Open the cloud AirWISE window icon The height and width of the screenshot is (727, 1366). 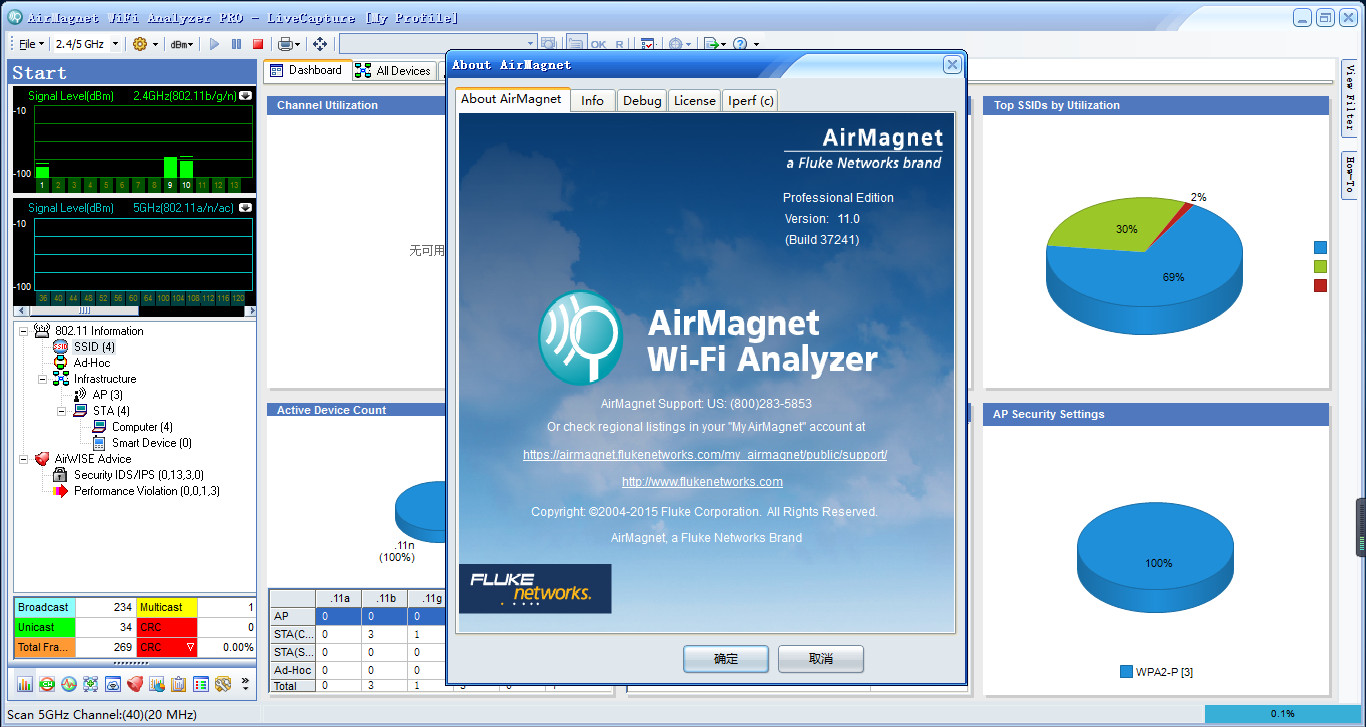(x=113, y=684)
